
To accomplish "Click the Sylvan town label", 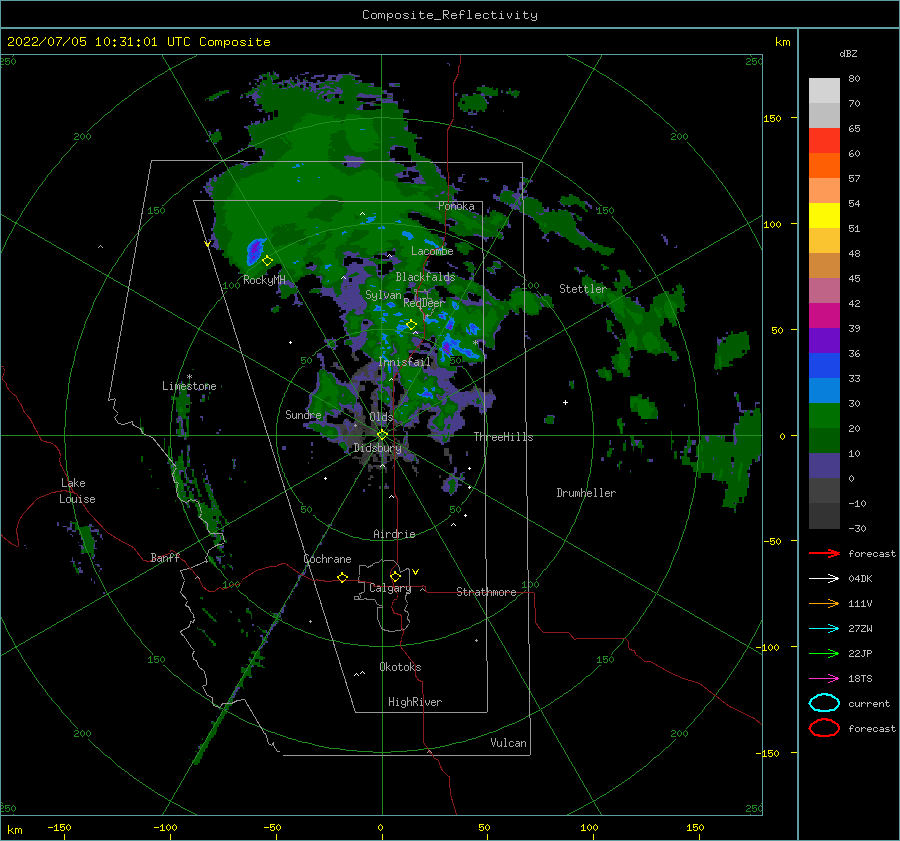I will pos(383,295).
